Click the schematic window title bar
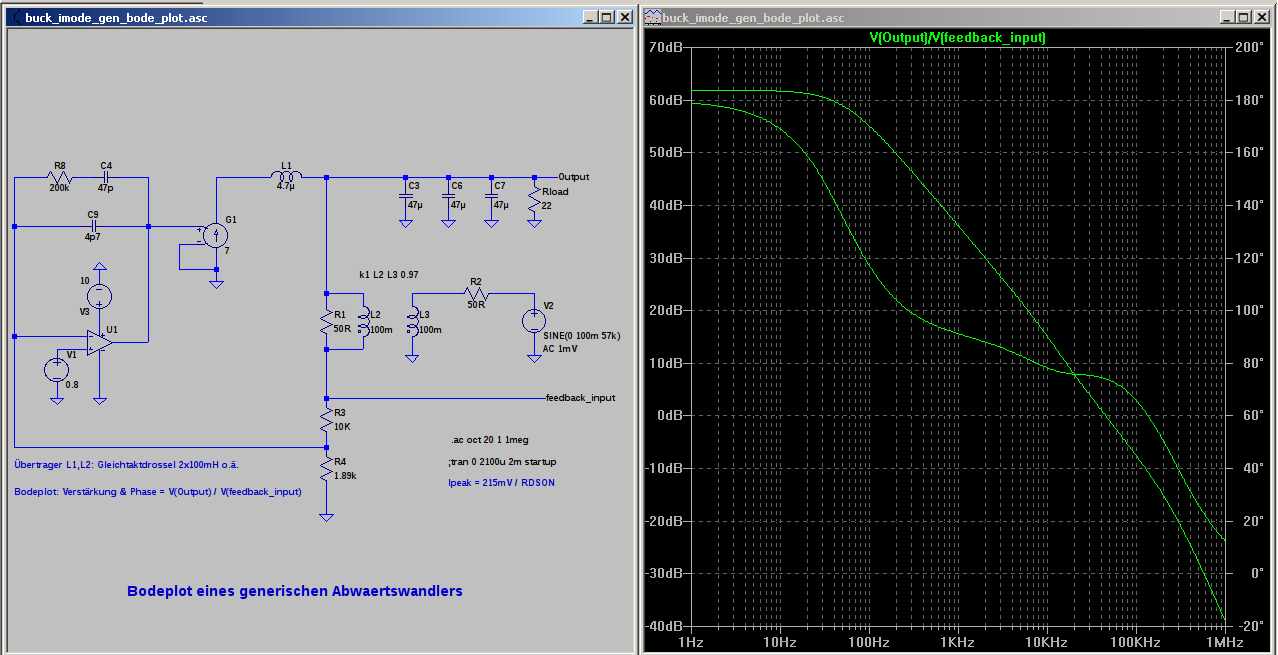Viewport: 1278px width, 655px height. tap(320, 17)
